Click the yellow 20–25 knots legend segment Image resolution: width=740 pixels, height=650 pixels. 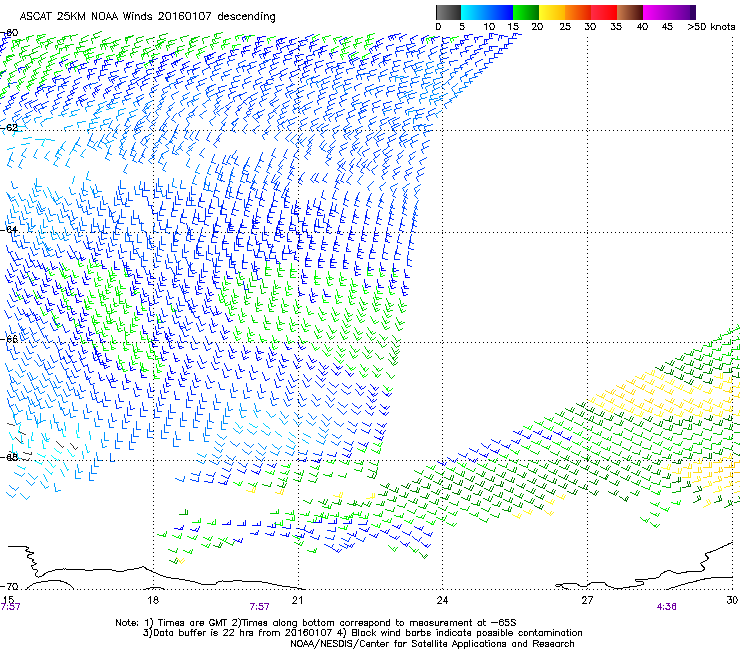pyautogui.click(x=552, y=12)
